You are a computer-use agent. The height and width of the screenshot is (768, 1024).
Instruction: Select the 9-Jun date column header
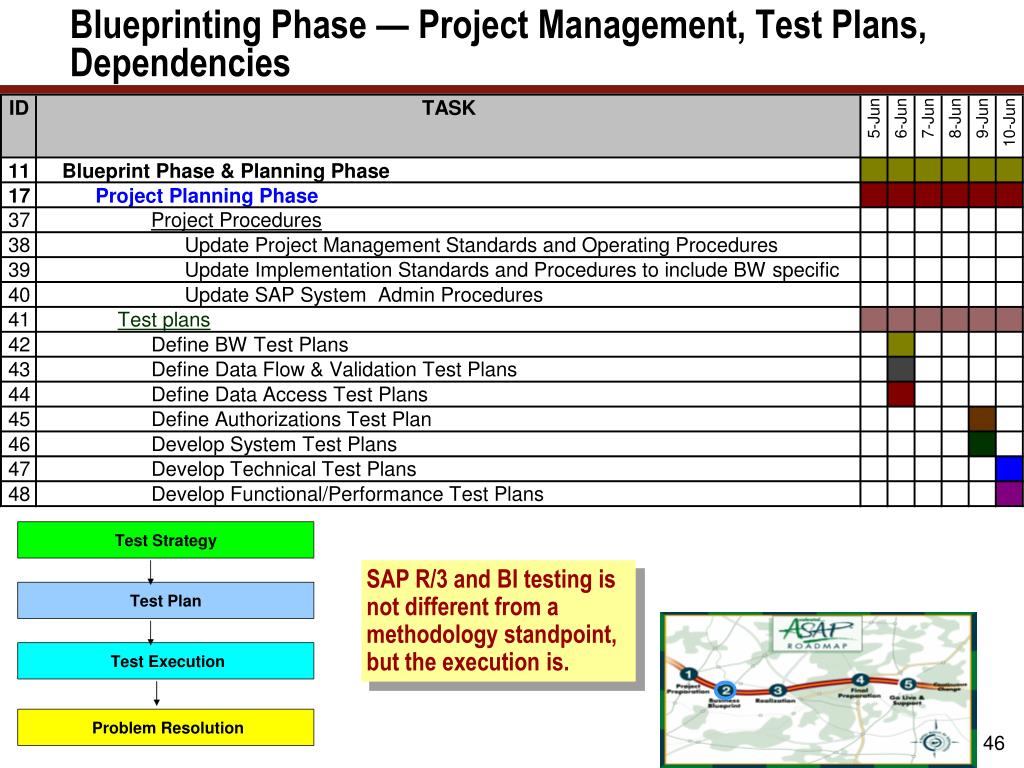[x=982, y=126]
